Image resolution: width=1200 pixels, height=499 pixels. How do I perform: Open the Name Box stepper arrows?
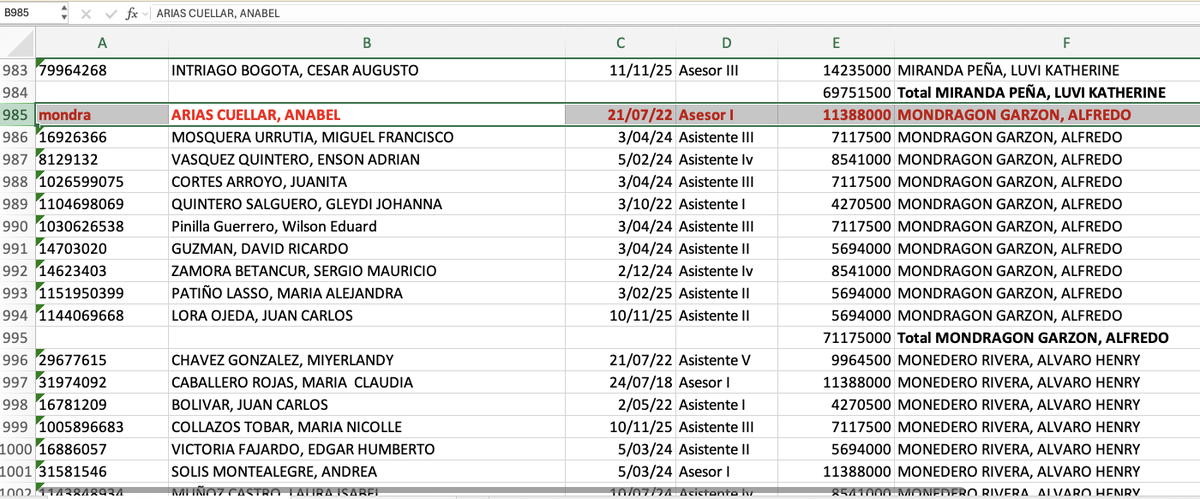[x=65, y=14]
